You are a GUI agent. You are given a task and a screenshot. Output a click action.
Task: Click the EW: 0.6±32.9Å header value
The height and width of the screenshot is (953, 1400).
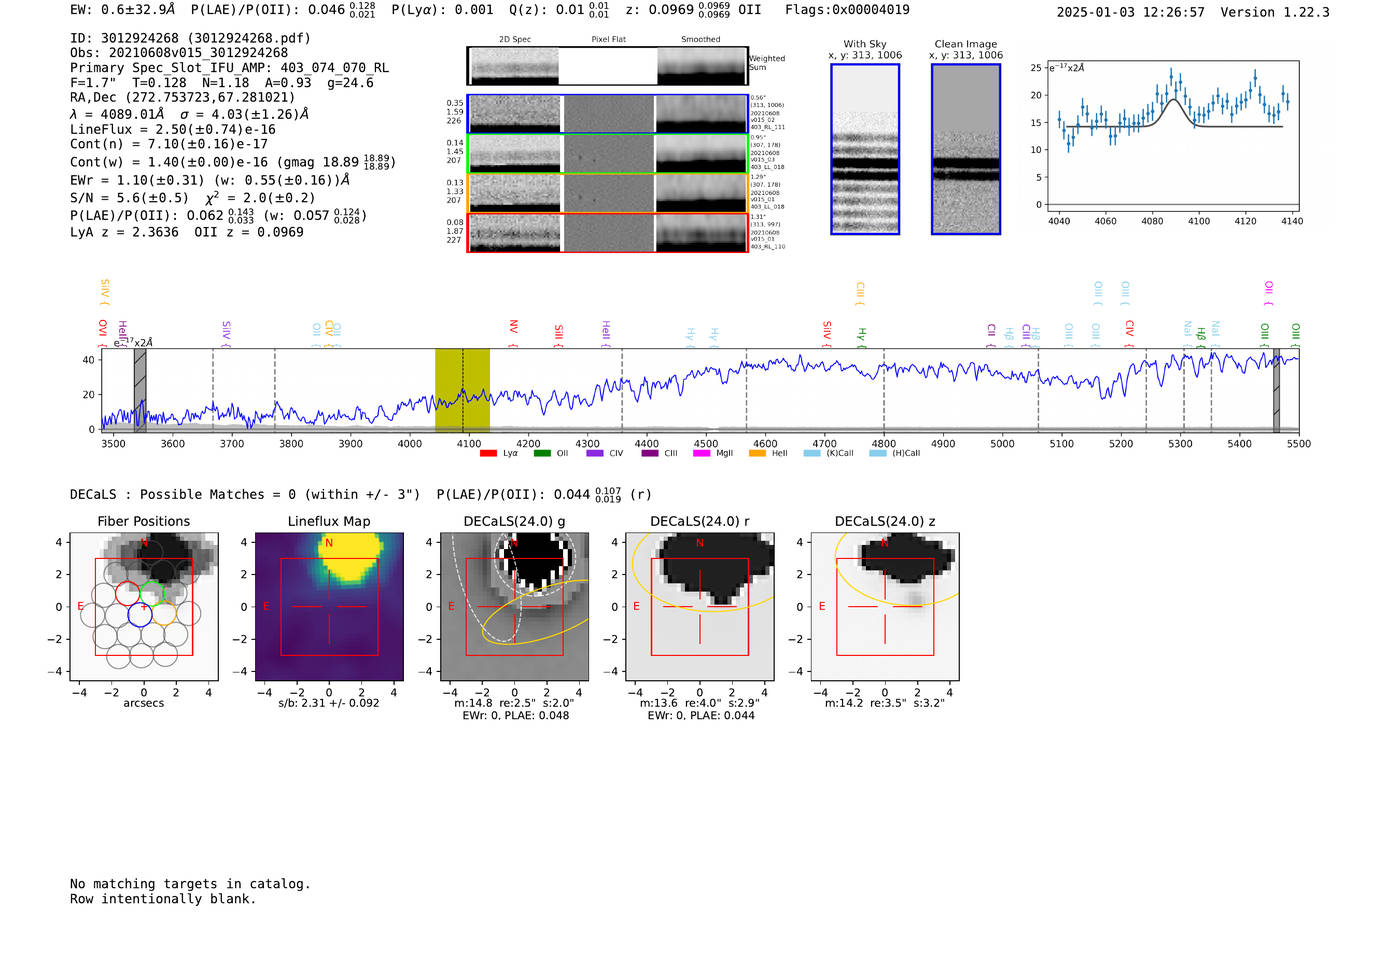pyautogui.click(x=123, y=10)
